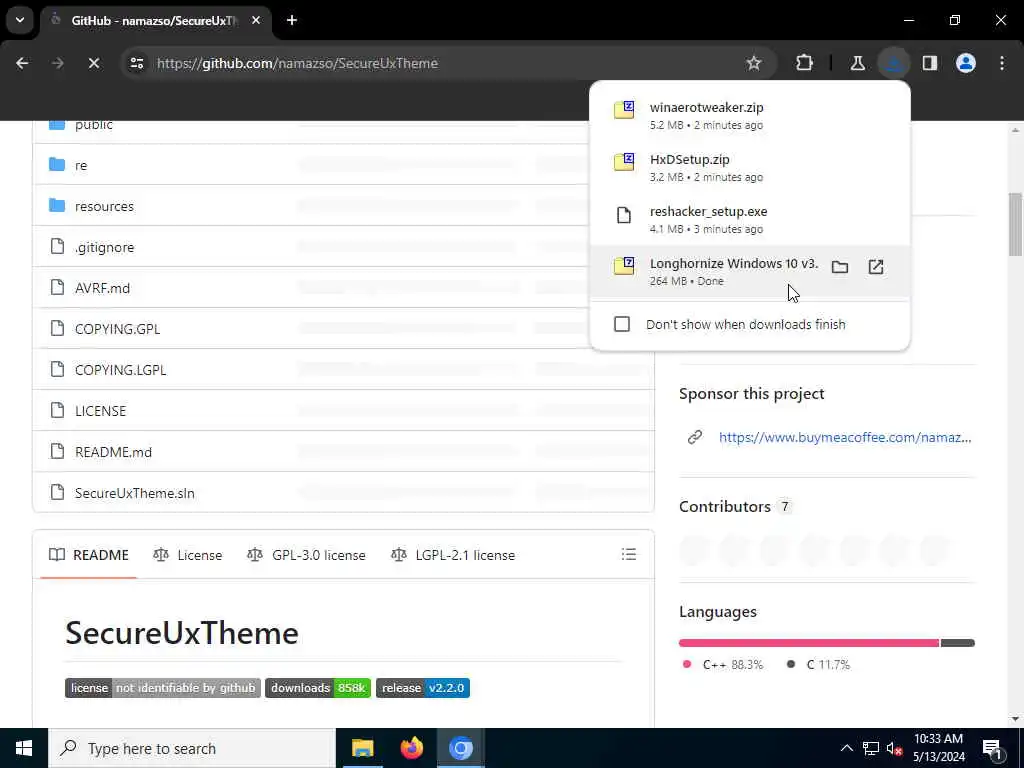The height and width of the screenshot is (768, 1024).
Task: Click reshacker_setup.exe file icon
Action: coord(624,215)
